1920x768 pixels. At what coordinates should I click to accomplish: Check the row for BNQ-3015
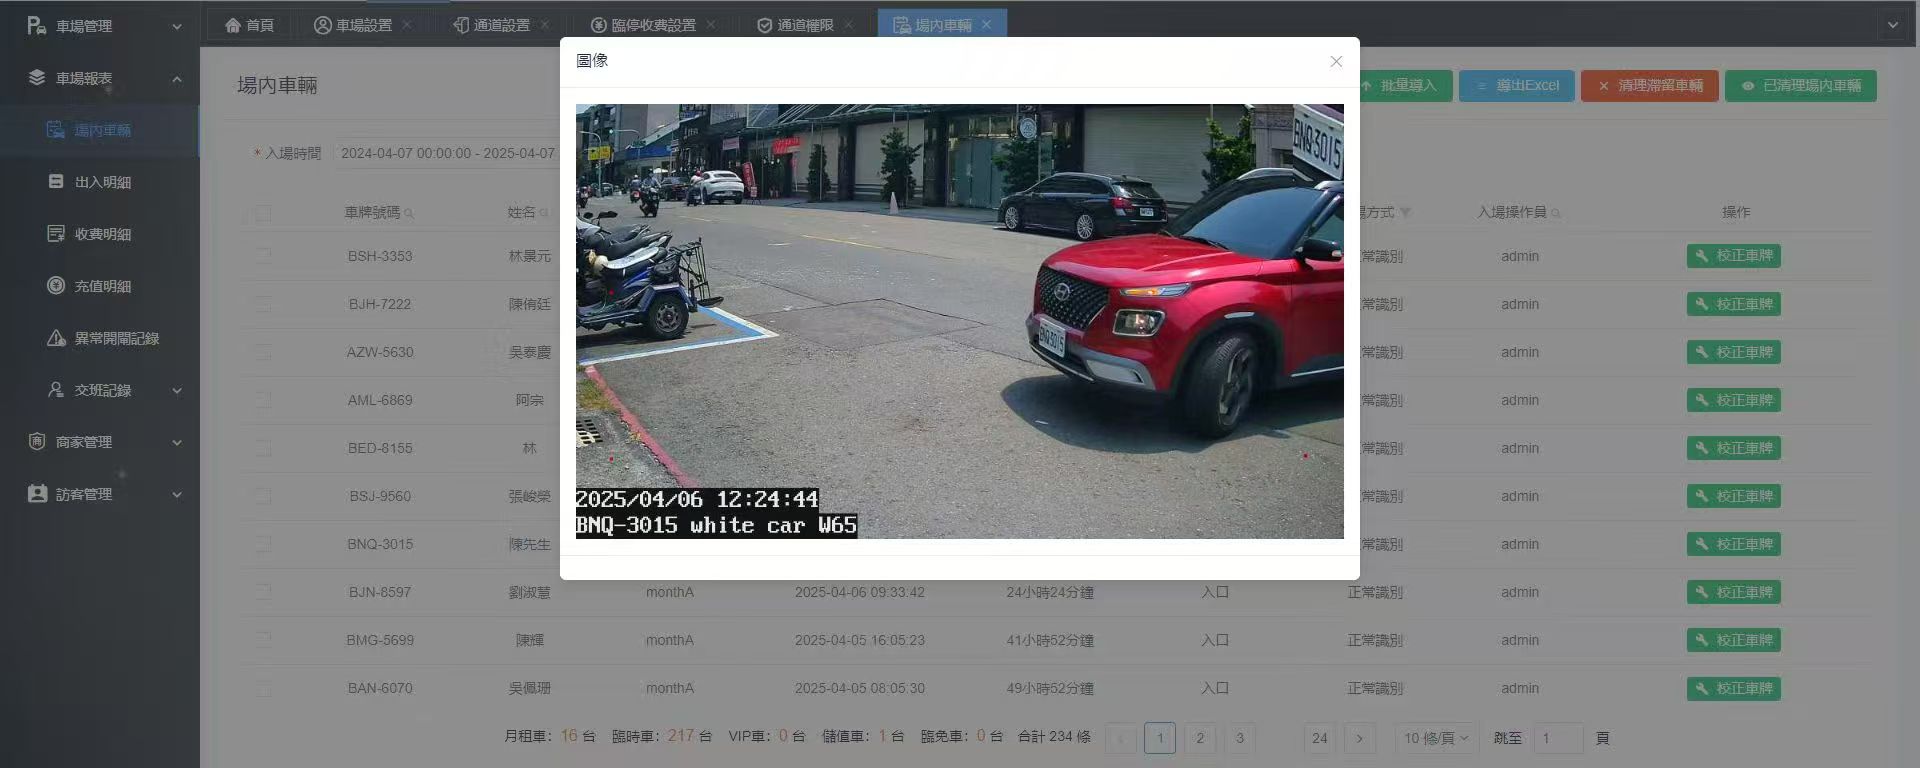coord(263,544)
